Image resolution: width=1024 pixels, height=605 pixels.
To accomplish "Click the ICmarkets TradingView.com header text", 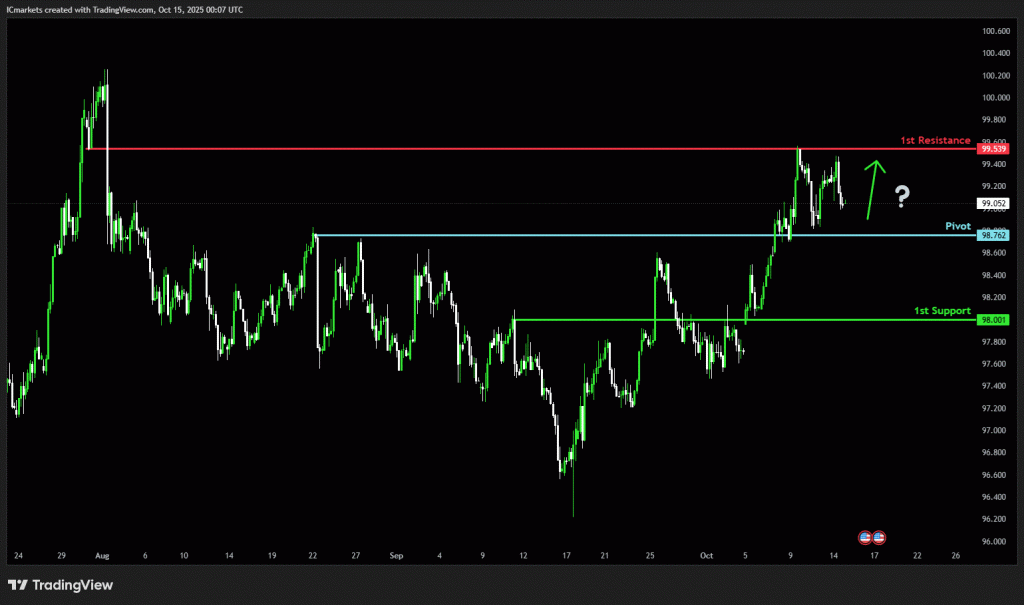I will (124, 8).
